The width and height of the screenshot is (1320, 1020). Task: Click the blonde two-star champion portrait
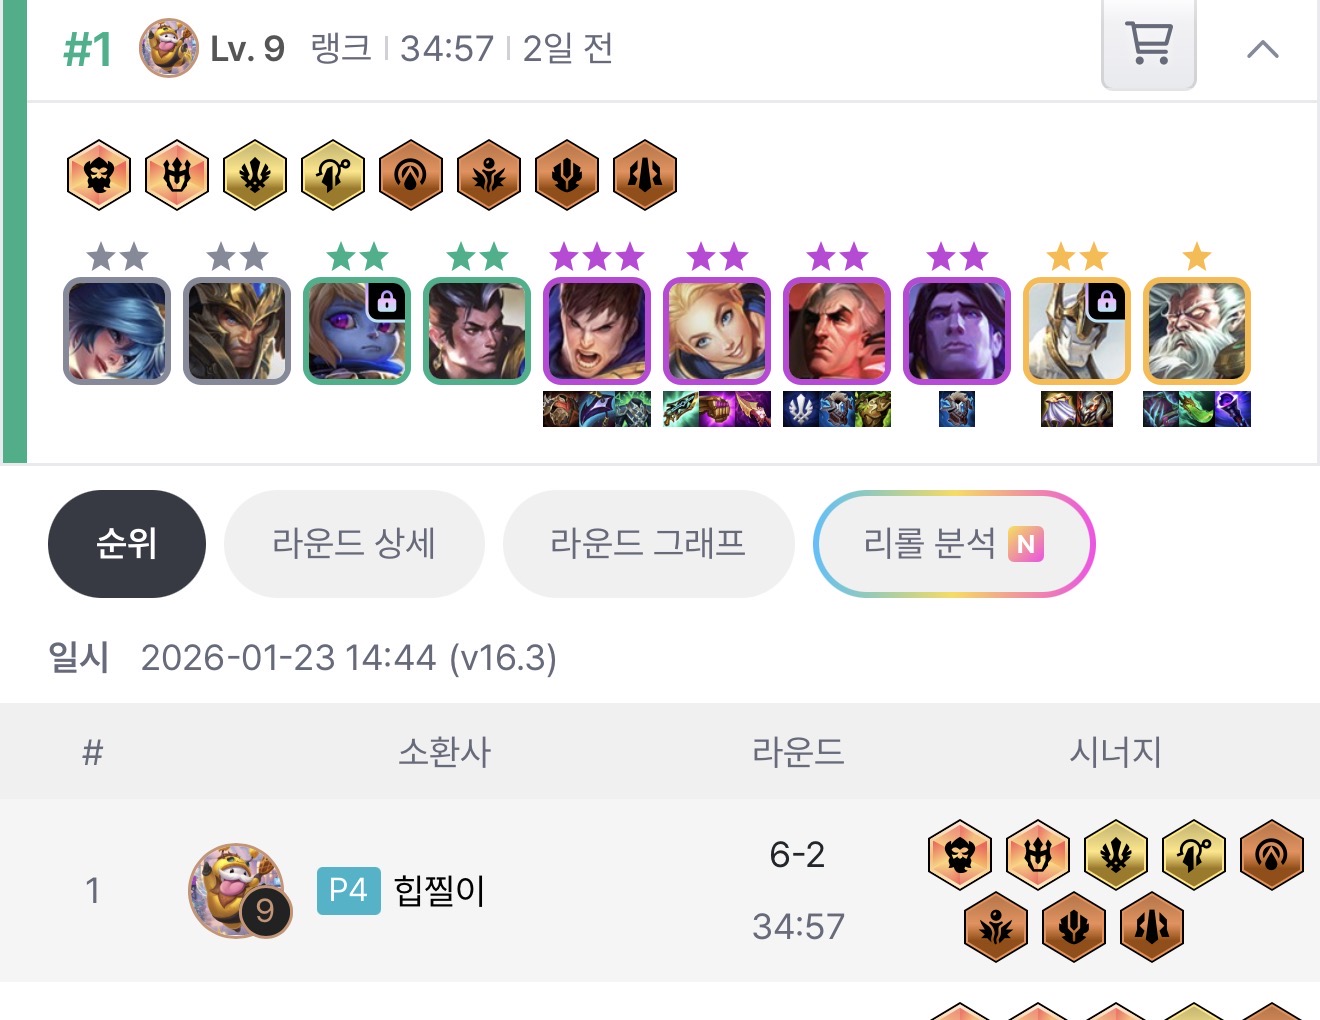pyautogui.click(x=717, y=331)
